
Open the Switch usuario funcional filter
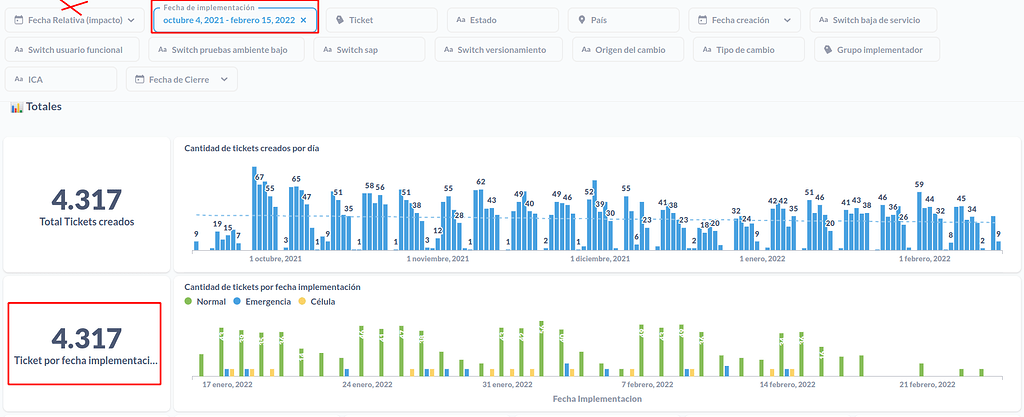pos(72,50)
